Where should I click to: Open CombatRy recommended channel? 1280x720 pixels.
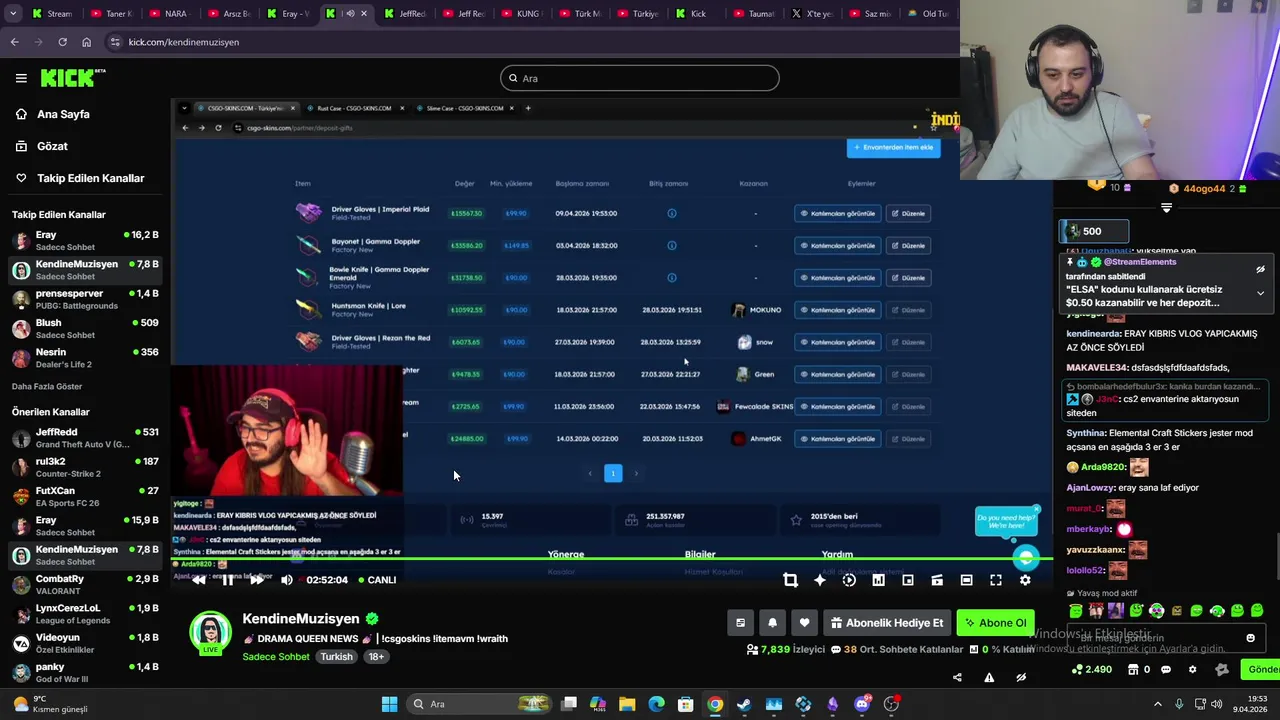click(x=87, y=584)
